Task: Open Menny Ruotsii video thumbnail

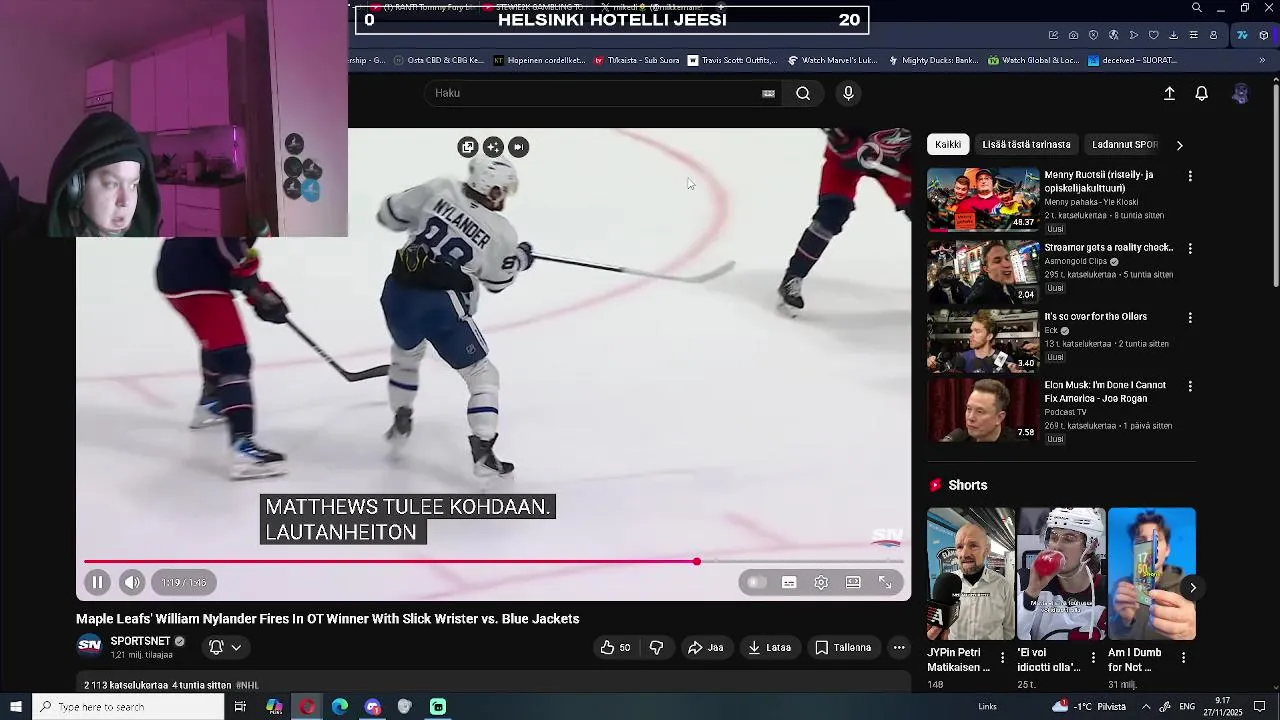Action: click(983, 199)
